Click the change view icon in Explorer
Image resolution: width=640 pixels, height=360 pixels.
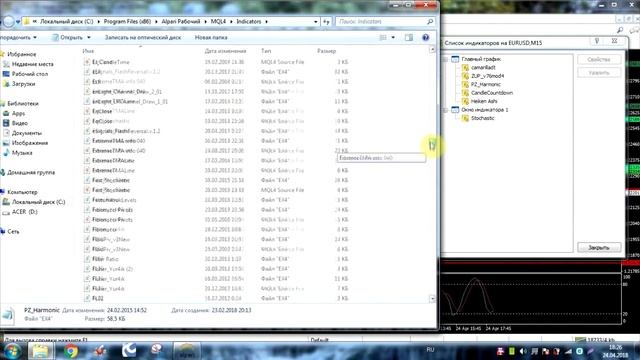pos(383,38)
